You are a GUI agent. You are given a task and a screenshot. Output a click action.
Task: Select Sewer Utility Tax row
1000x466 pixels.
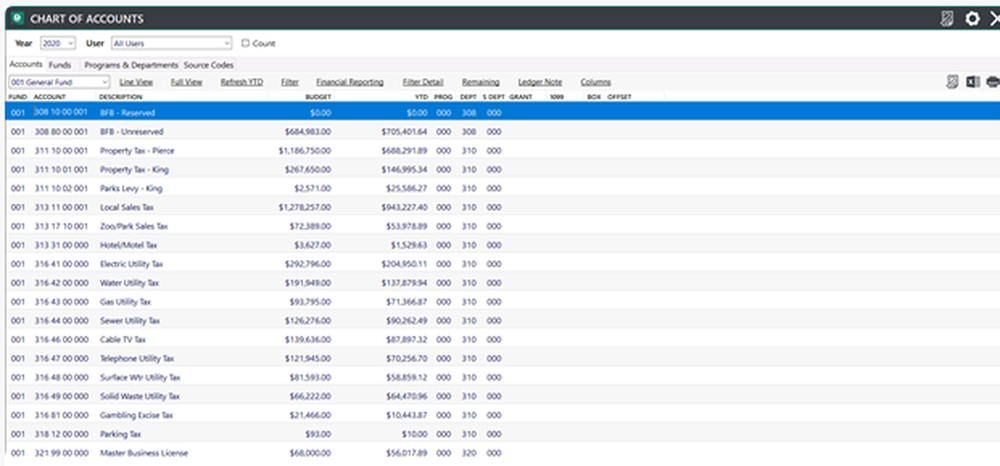pos(503,321)
